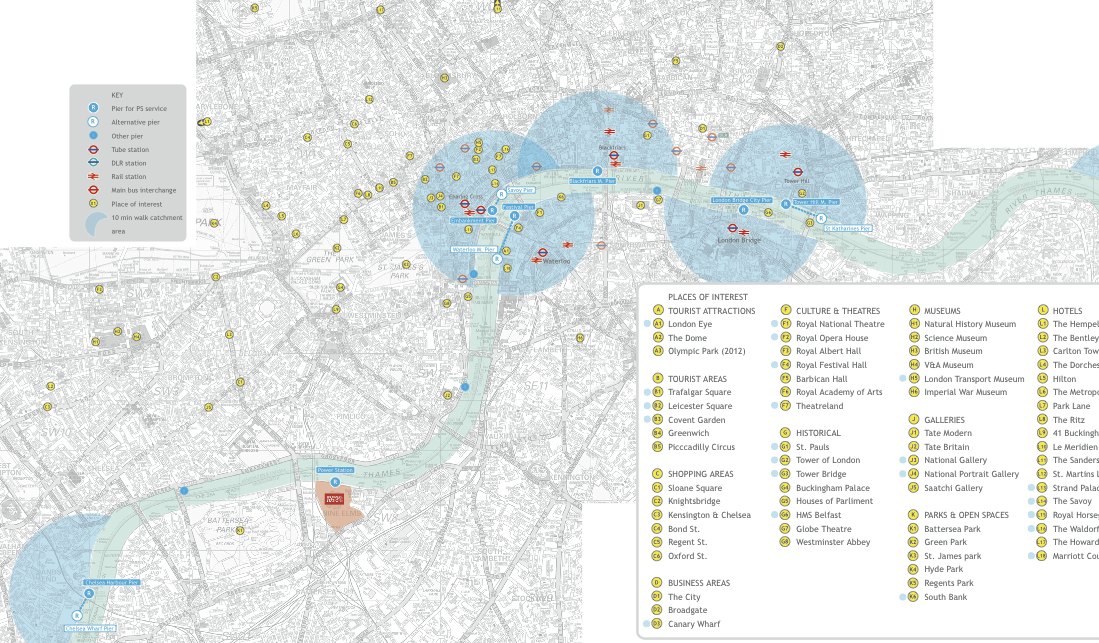
Task: Click the Chelsea Harbour Pier label
Action: (111, 581)
